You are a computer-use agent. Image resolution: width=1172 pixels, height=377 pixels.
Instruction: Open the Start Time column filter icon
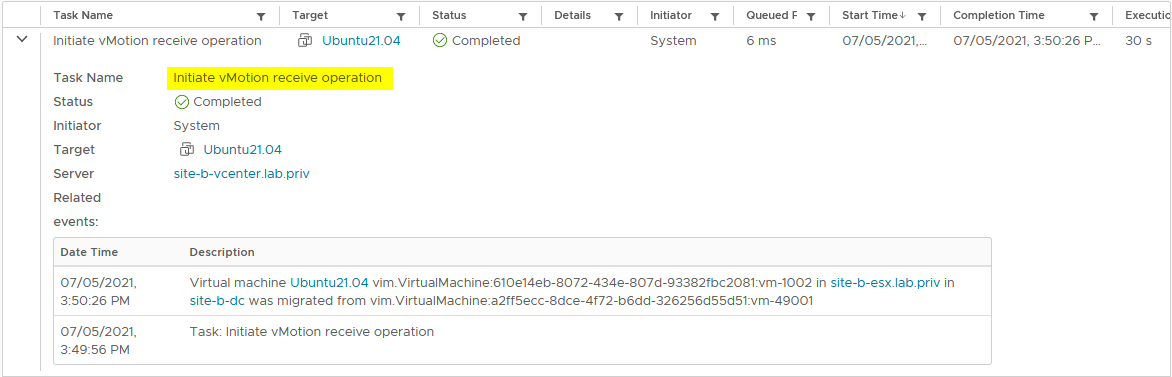pyautogui.click(x=922, y=16)
